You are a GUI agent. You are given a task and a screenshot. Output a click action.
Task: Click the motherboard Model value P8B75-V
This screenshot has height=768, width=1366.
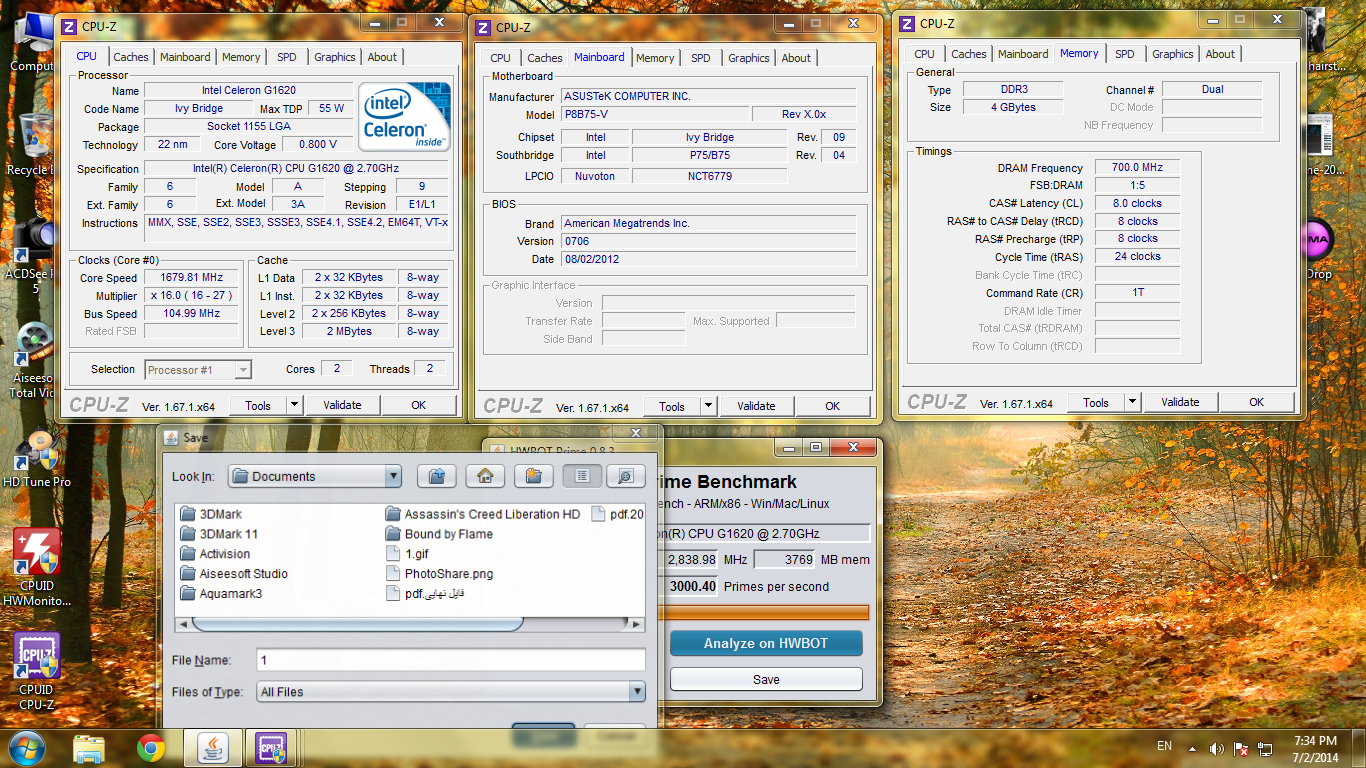coord(654,115)
